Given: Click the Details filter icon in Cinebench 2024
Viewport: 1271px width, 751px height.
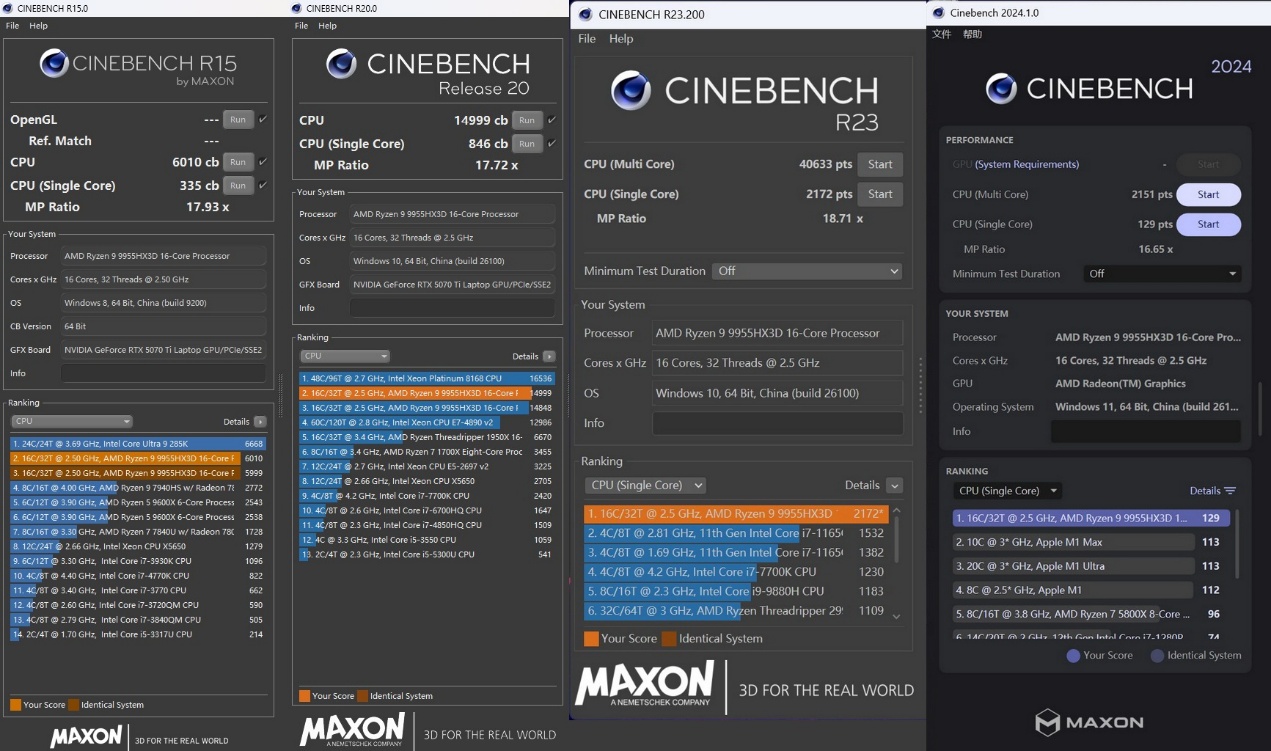Looking at the screenshot, I should pyautogui.click(x=1230, y=491).
